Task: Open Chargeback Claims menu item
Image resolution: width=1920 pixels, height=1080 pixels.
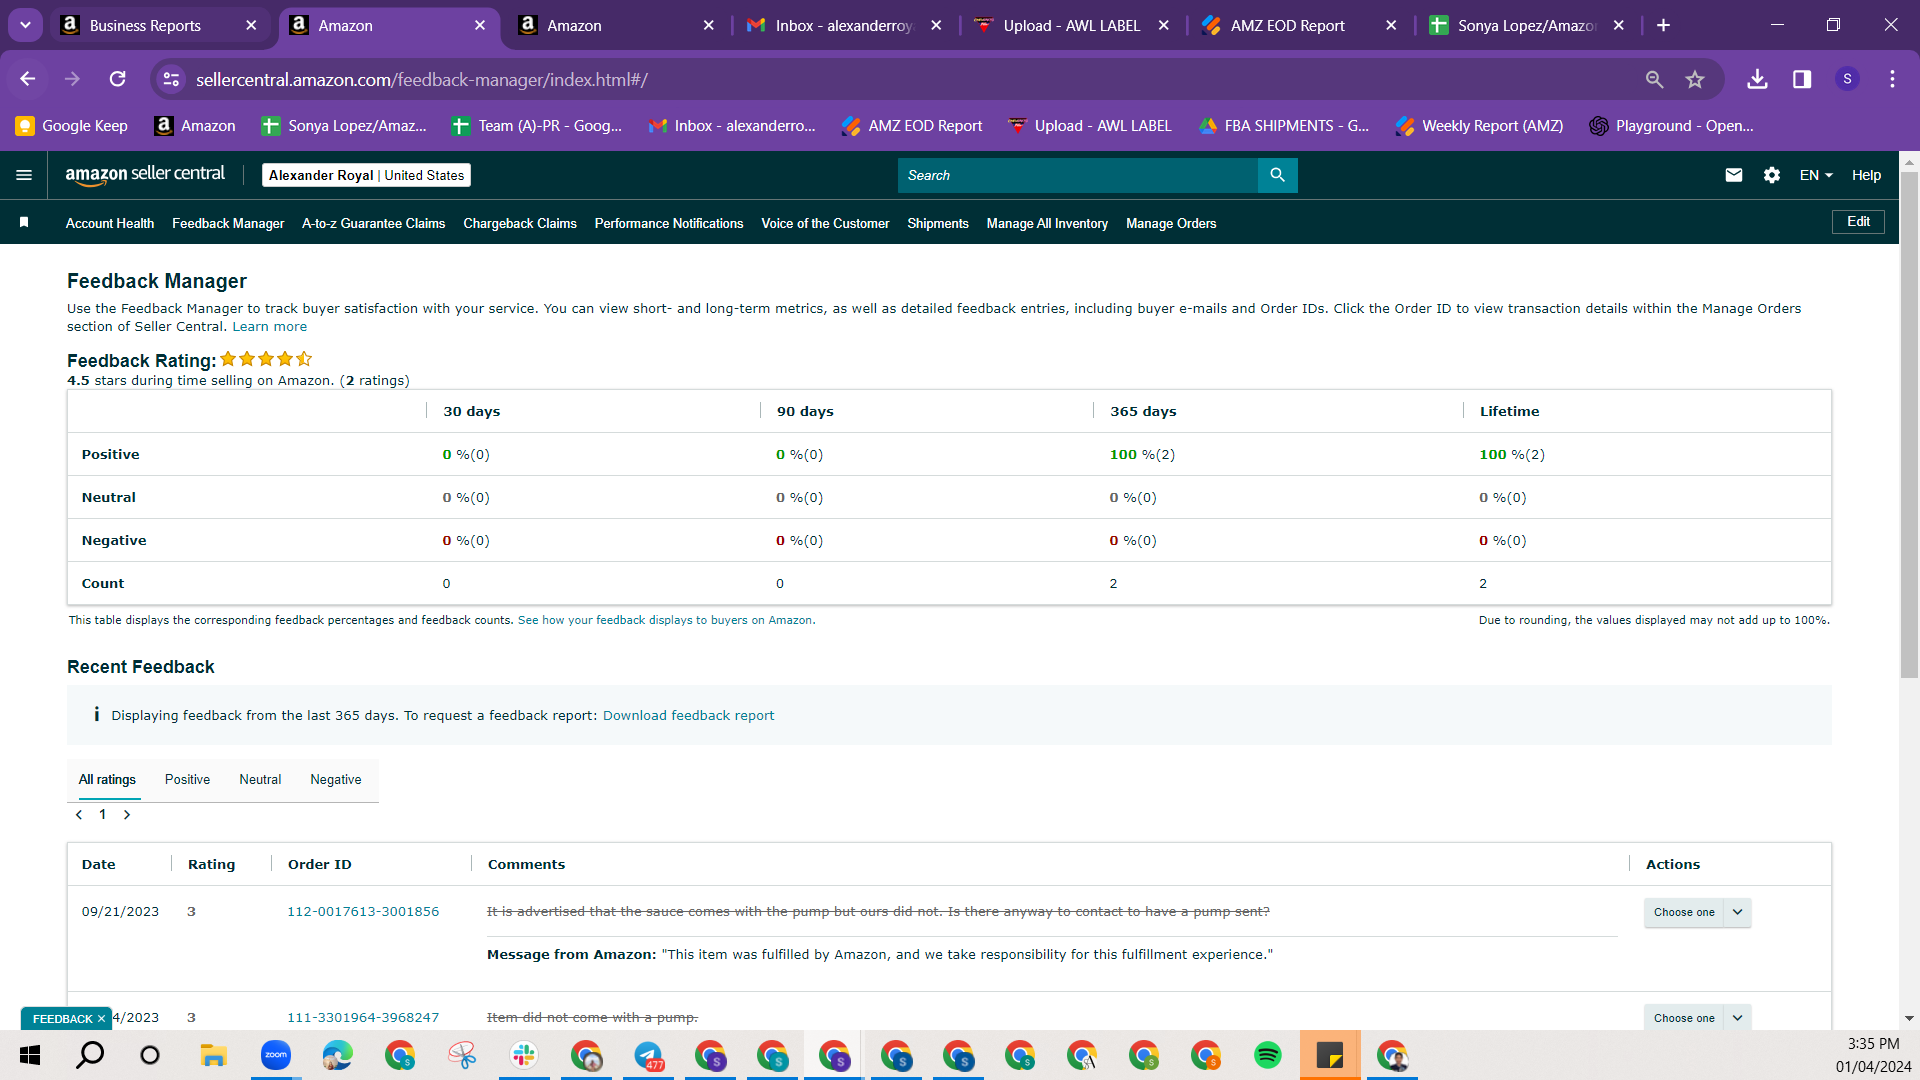Action: coord(520,223)
